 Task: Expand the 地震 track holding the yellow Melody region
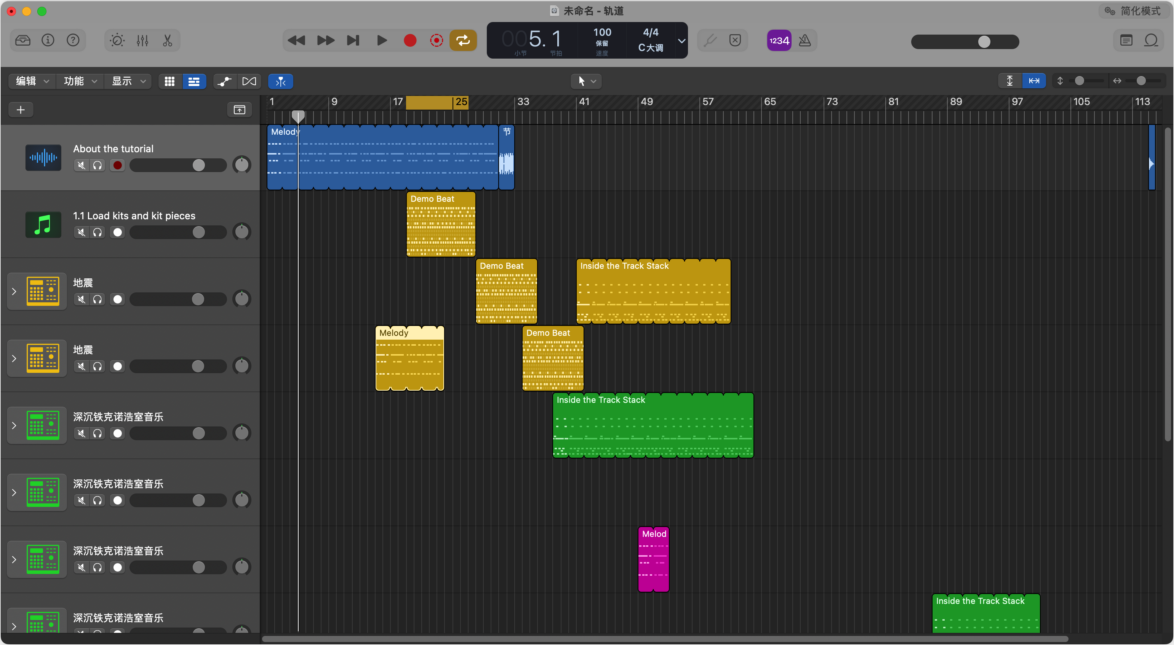pos(13,359)
